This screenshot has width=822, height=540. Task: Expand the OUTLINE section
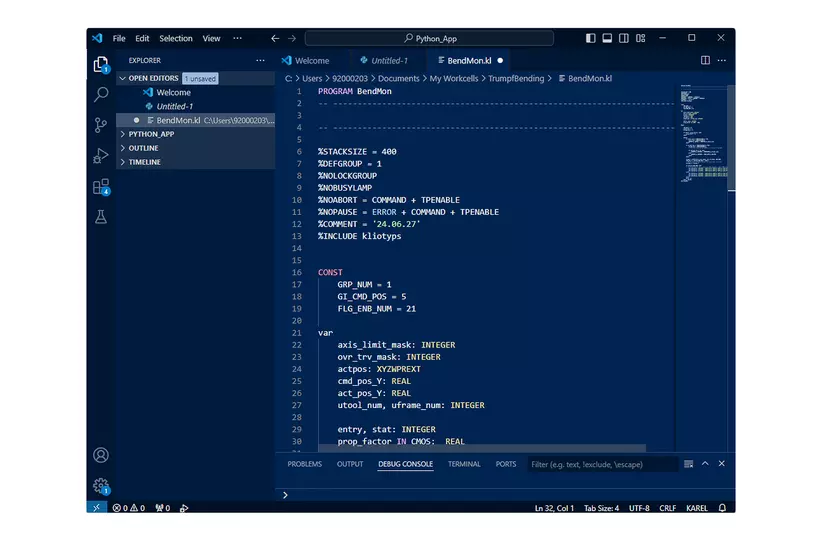click(x=143, y=148)
